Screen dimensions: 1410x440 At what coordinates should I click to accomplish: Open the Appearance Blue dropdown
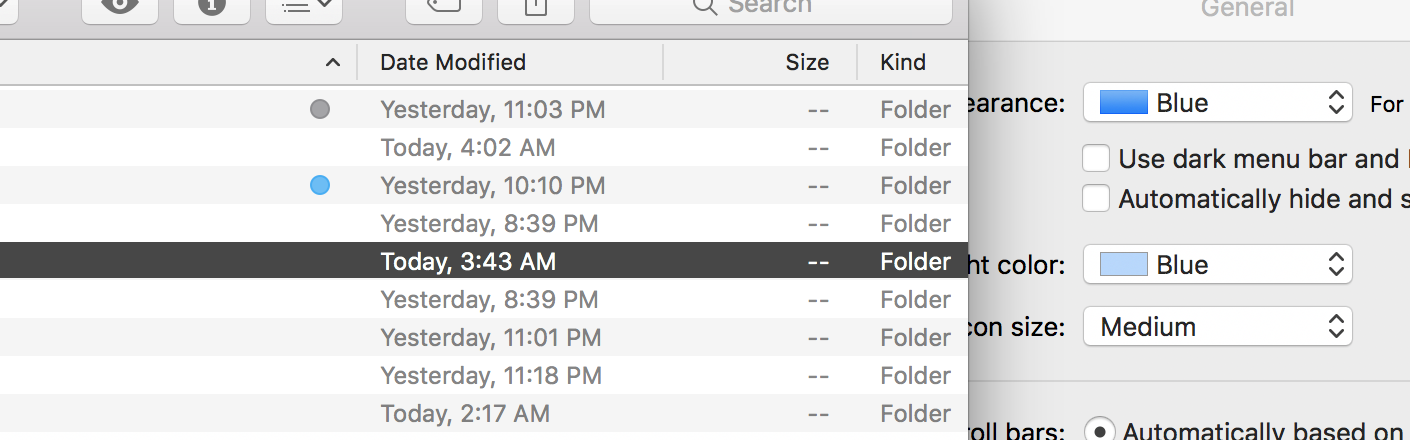(x=1217, y=103)
